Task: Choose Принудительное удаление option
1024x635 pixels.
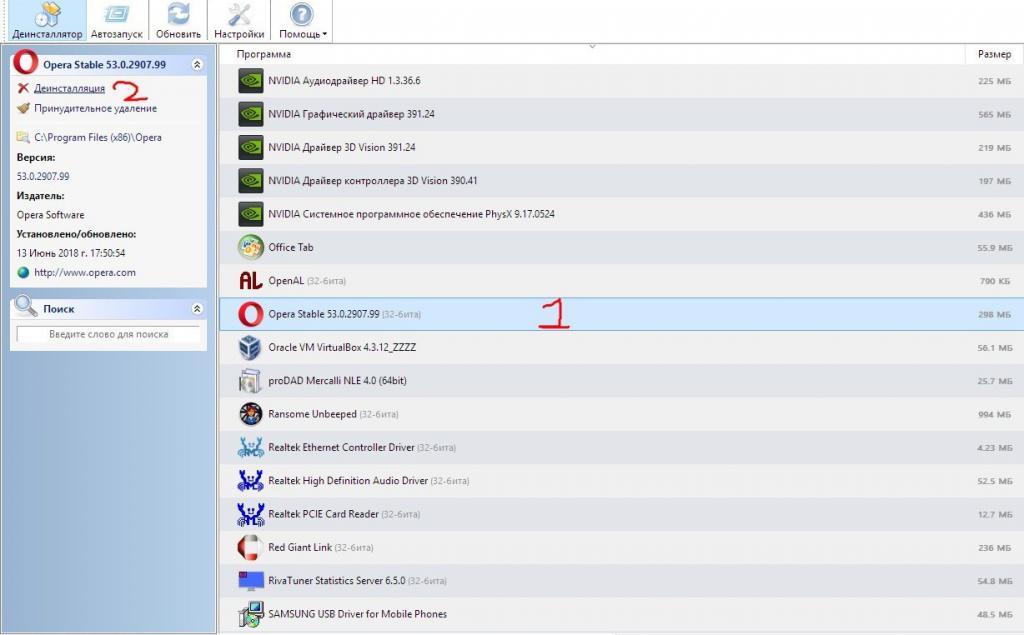Action: [x=95, y=108]
